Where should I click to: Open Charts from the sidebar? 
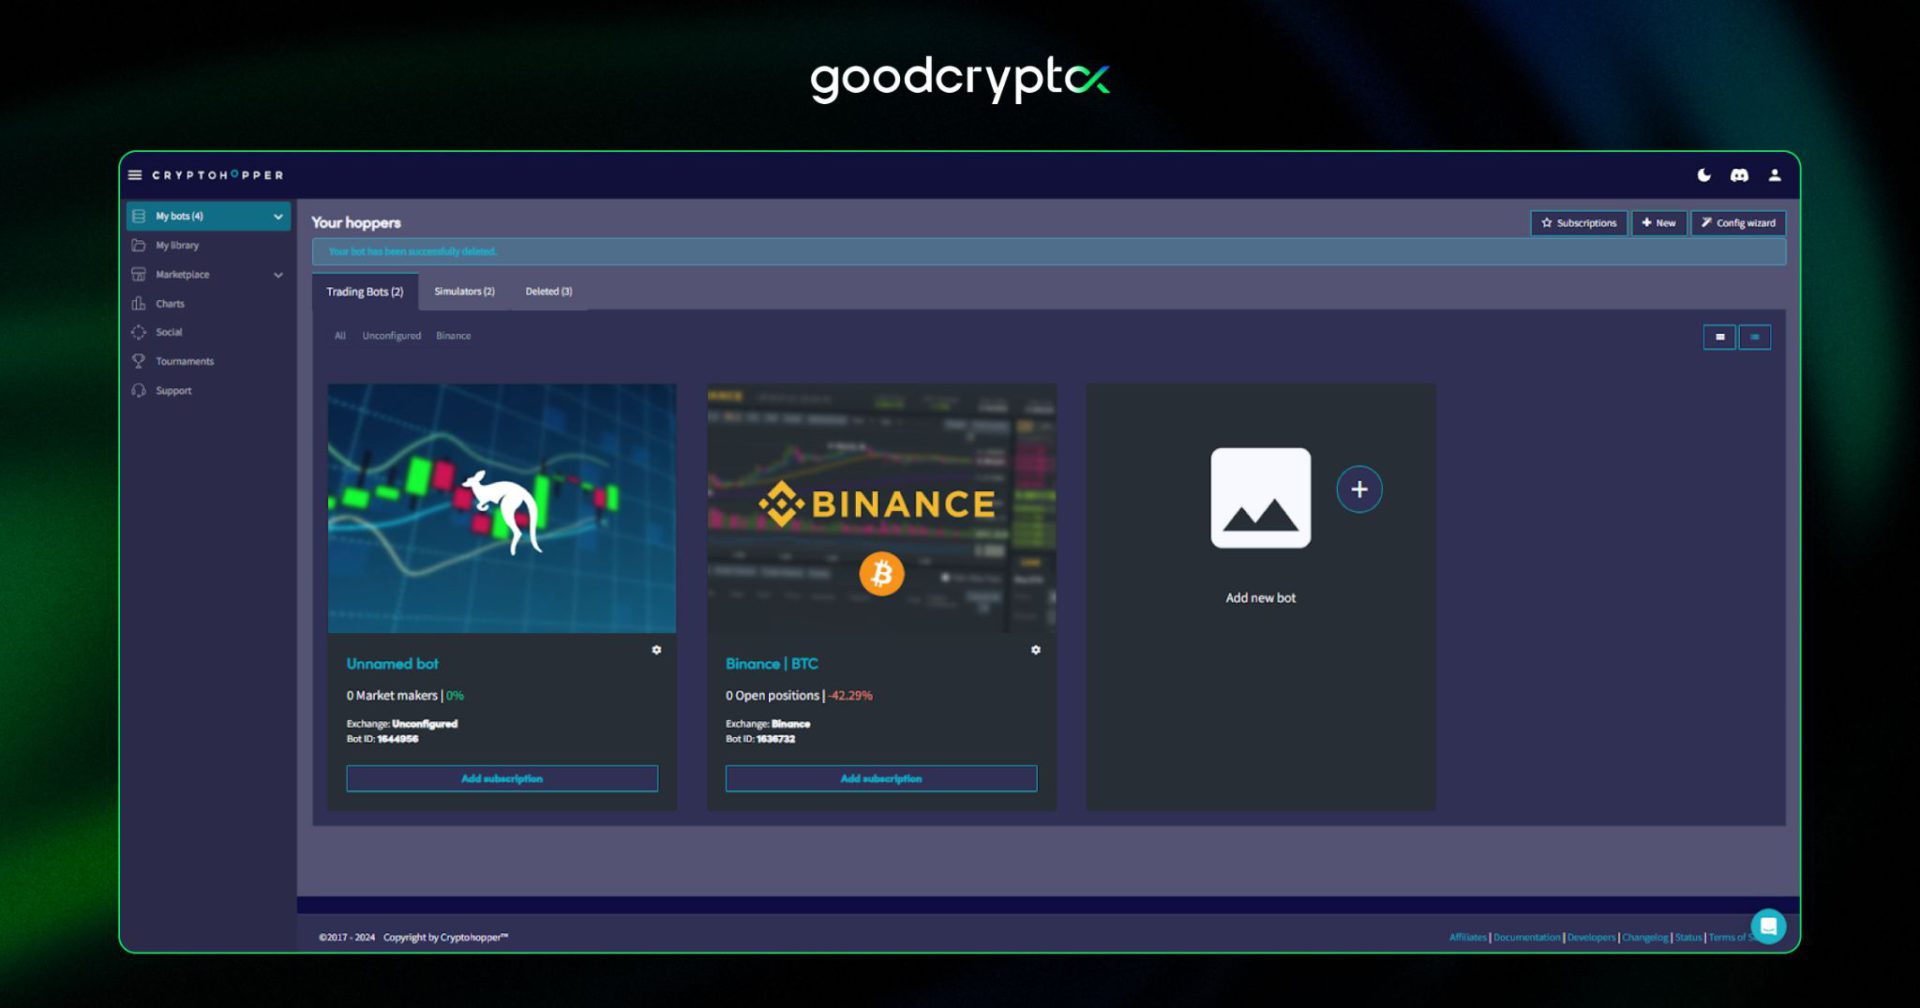coord(170,303)
